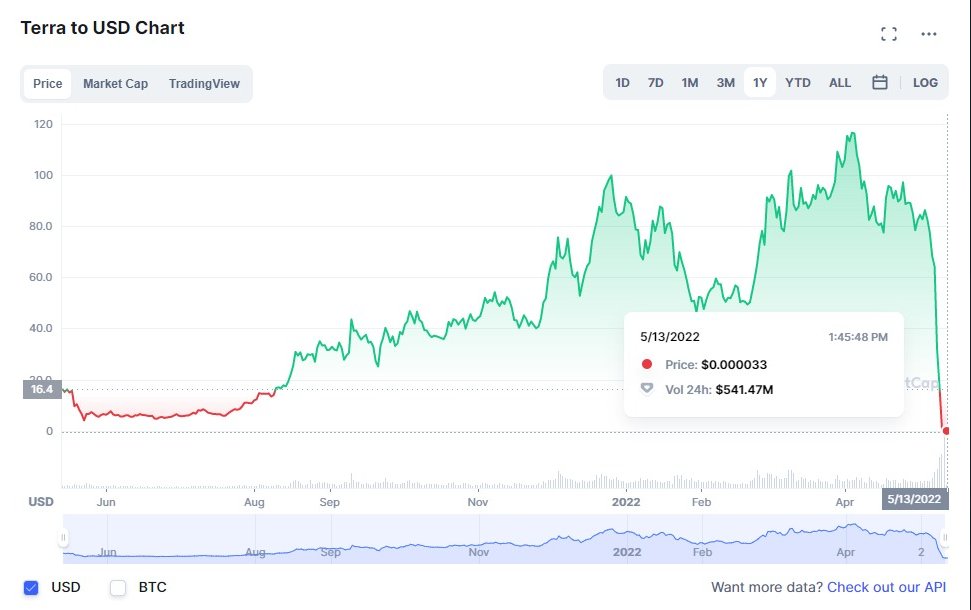This screenshot has width=971, height=610.
Task: Click the Terra to USD Chart heading
Action: pyautogui.click(x=103, y=28)
